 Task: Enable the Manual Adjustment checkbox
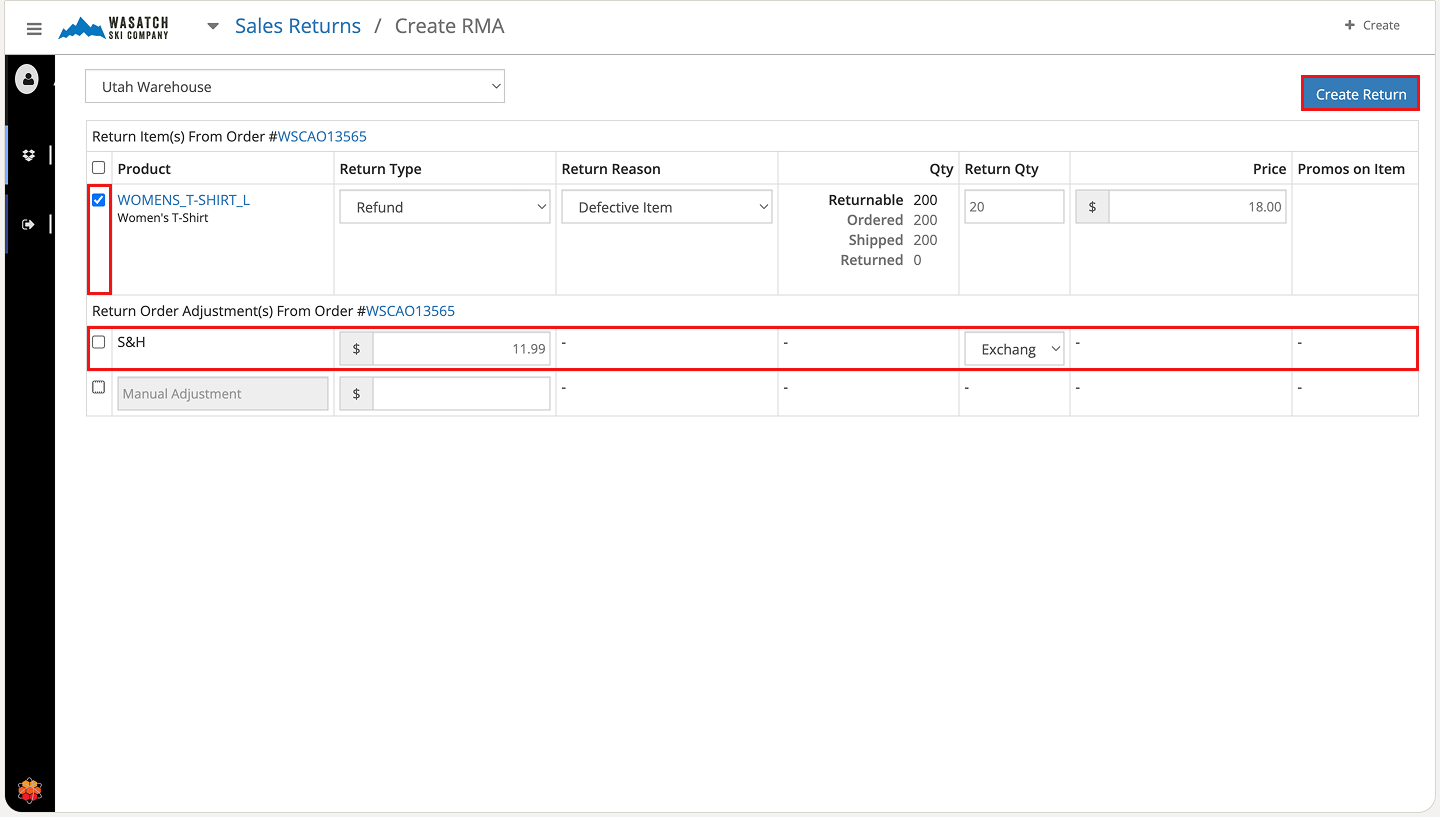(99, 388)
